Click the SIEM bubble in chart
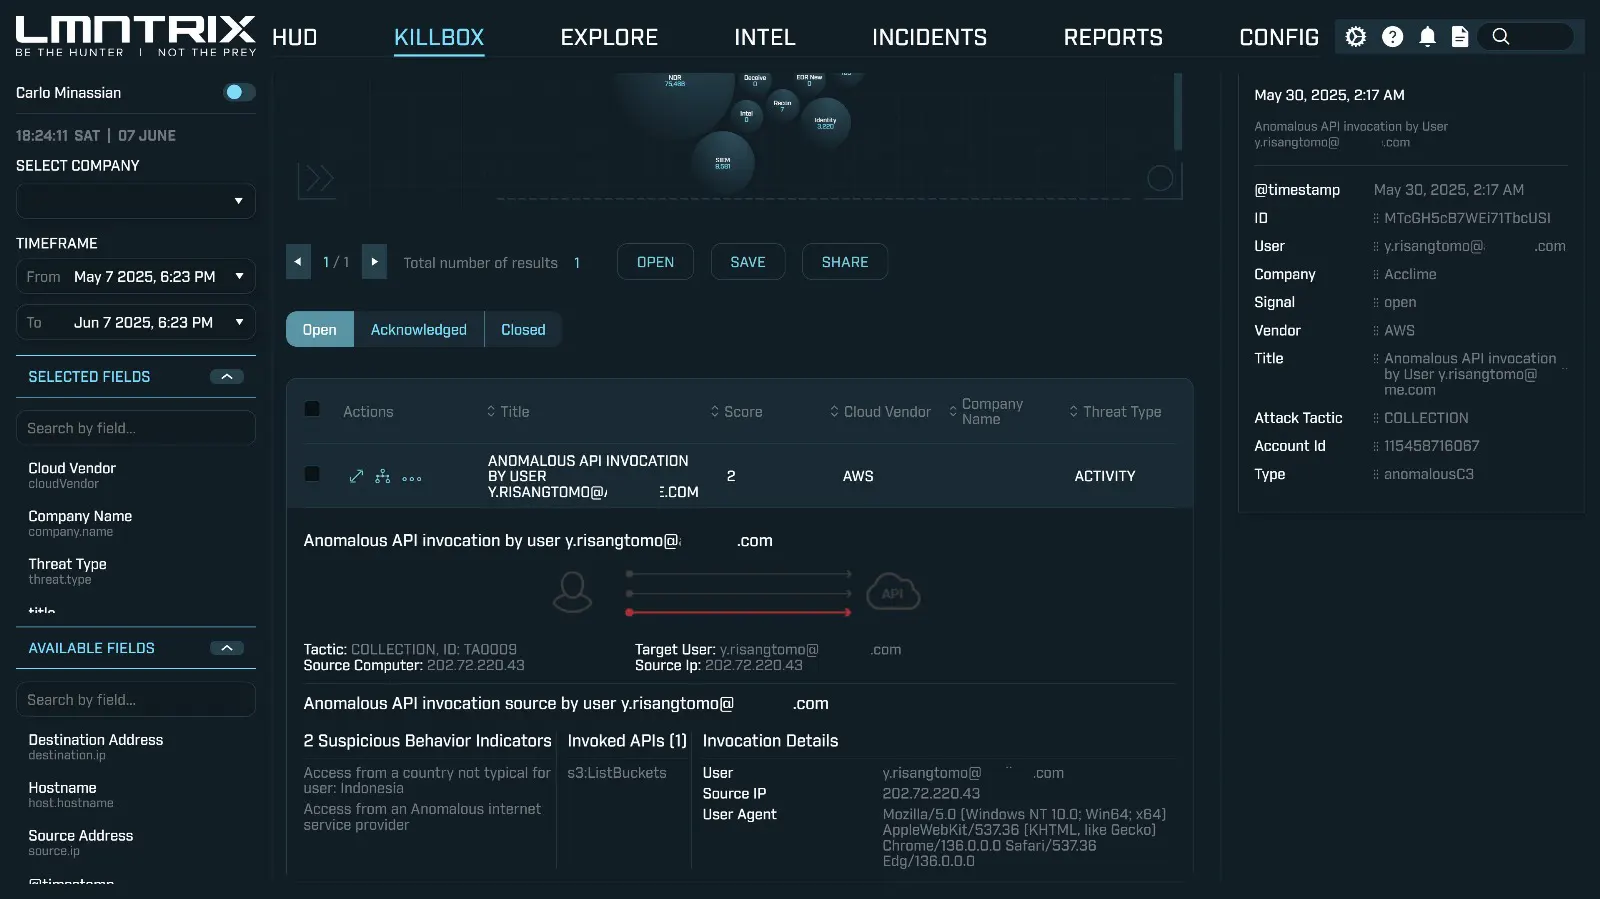Viewport: 1600px width, 899px height. pos(723,162)
